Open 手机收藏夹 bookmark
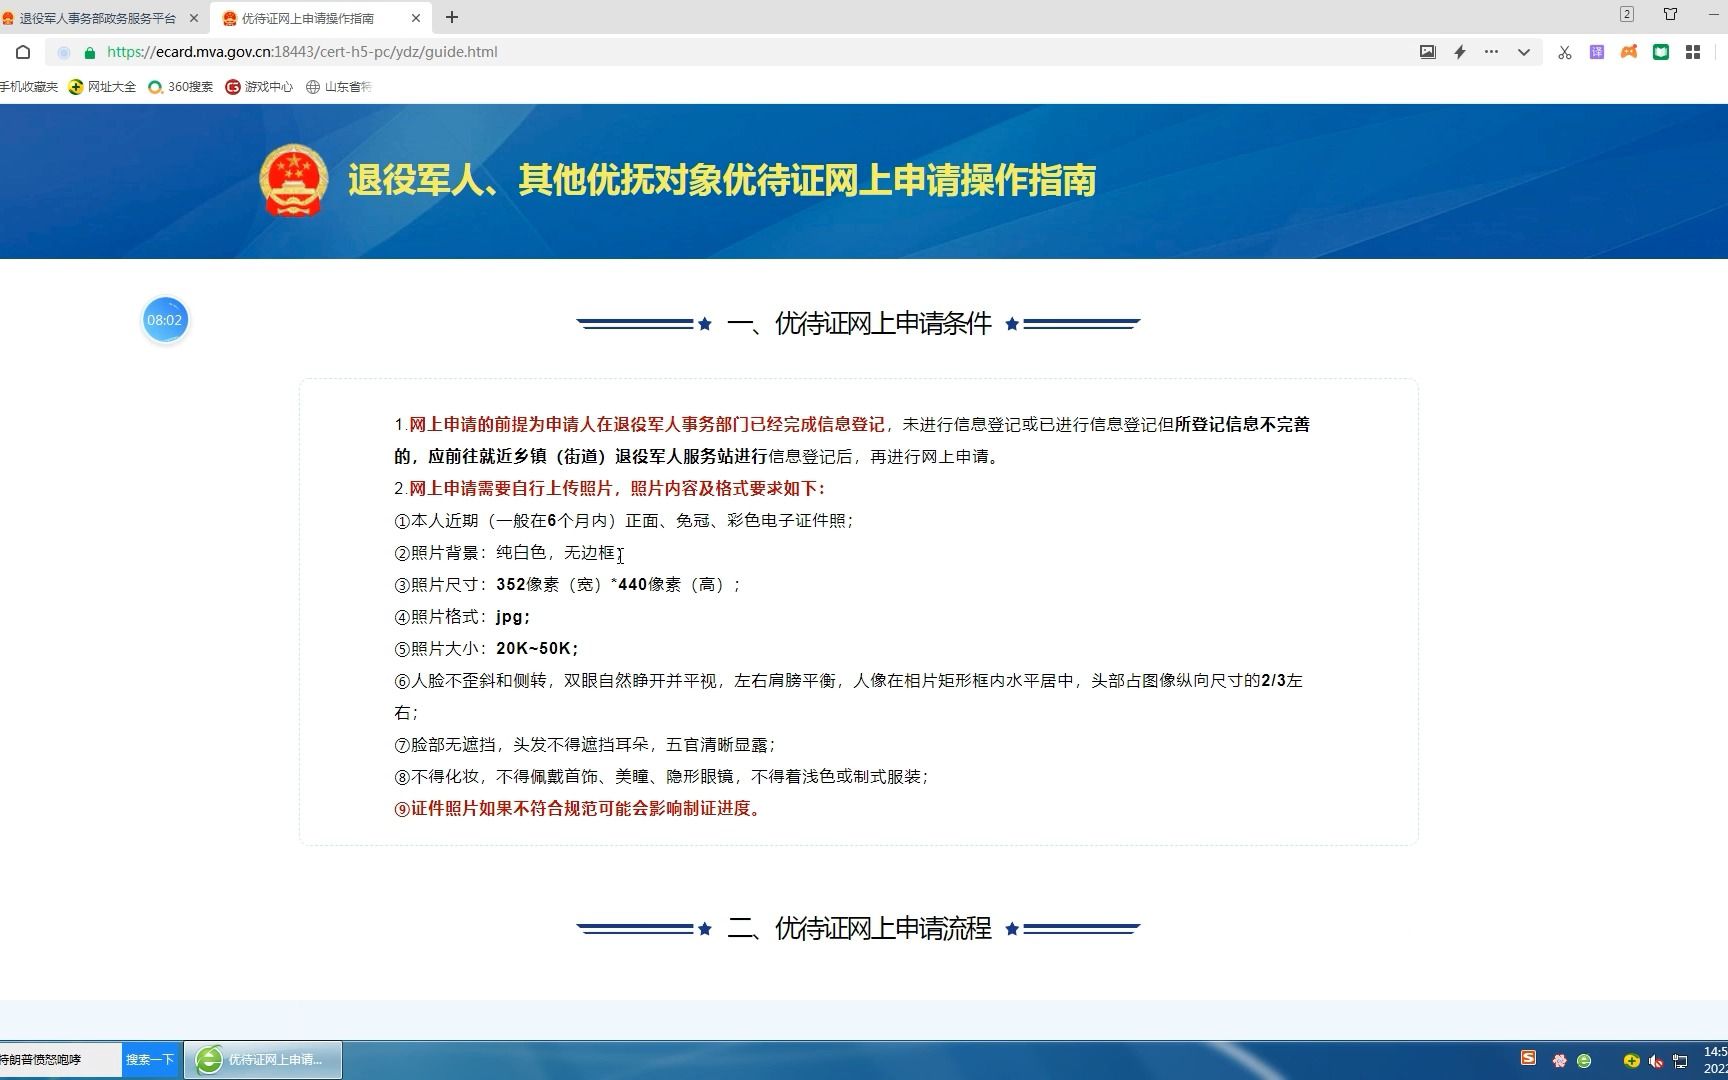The width and height of the screenshot is (1728, 1080). [x=28, y=87]
